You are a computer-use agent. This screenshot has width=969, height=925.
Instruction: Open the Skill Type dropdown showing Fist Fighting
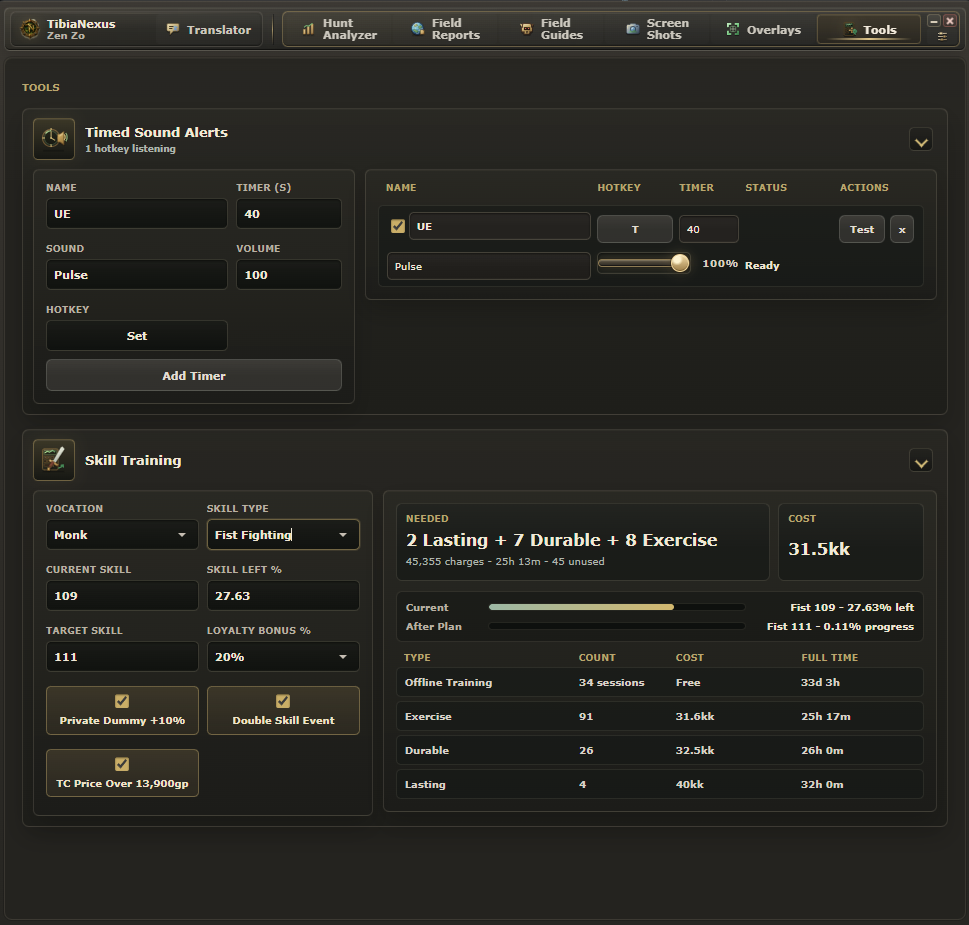[x=283, y=534]
